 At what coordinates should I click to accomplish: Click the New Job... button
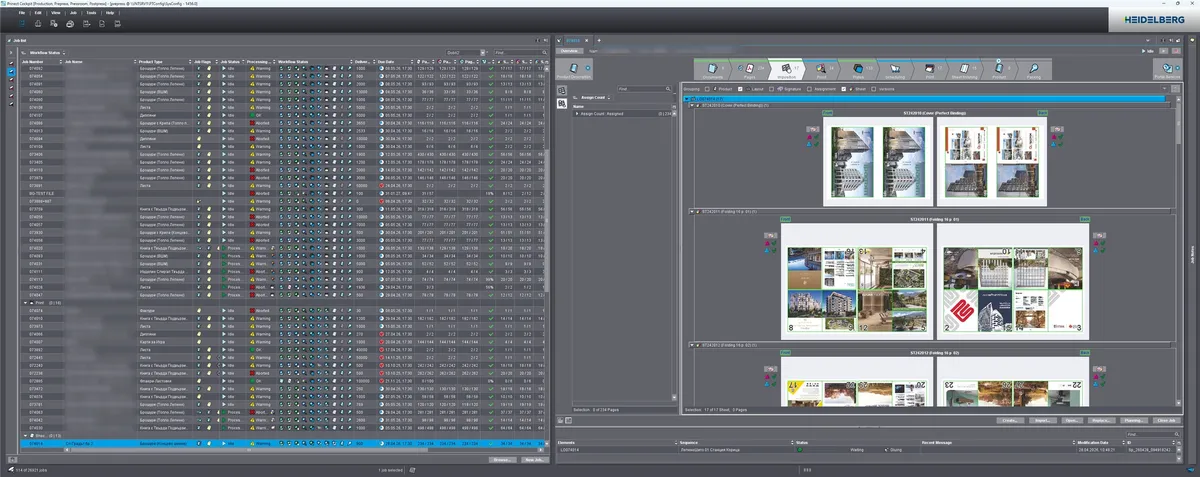(533, 459)
